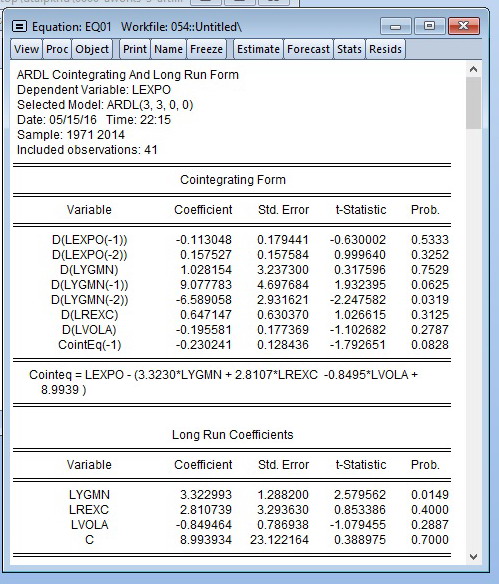This screenshot has width=499, height=584.
Task: Maximize the EQ01 equation window
Action: pyautogui.click(x=429, y=26)
